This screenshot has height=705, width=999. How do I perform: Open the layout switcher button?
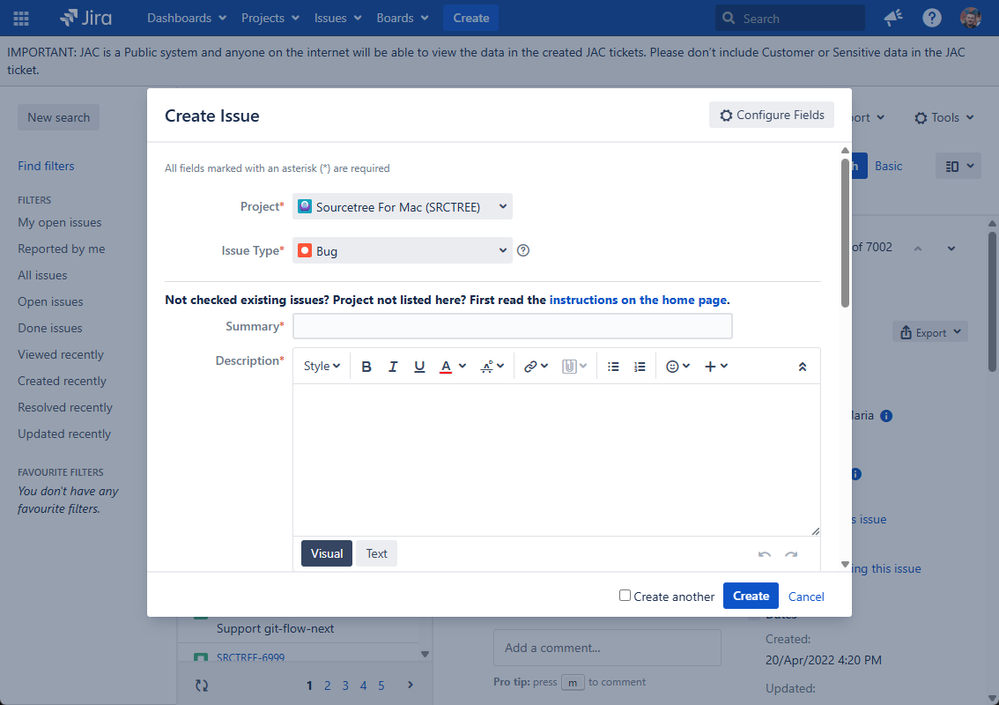[x=959, y=166]
